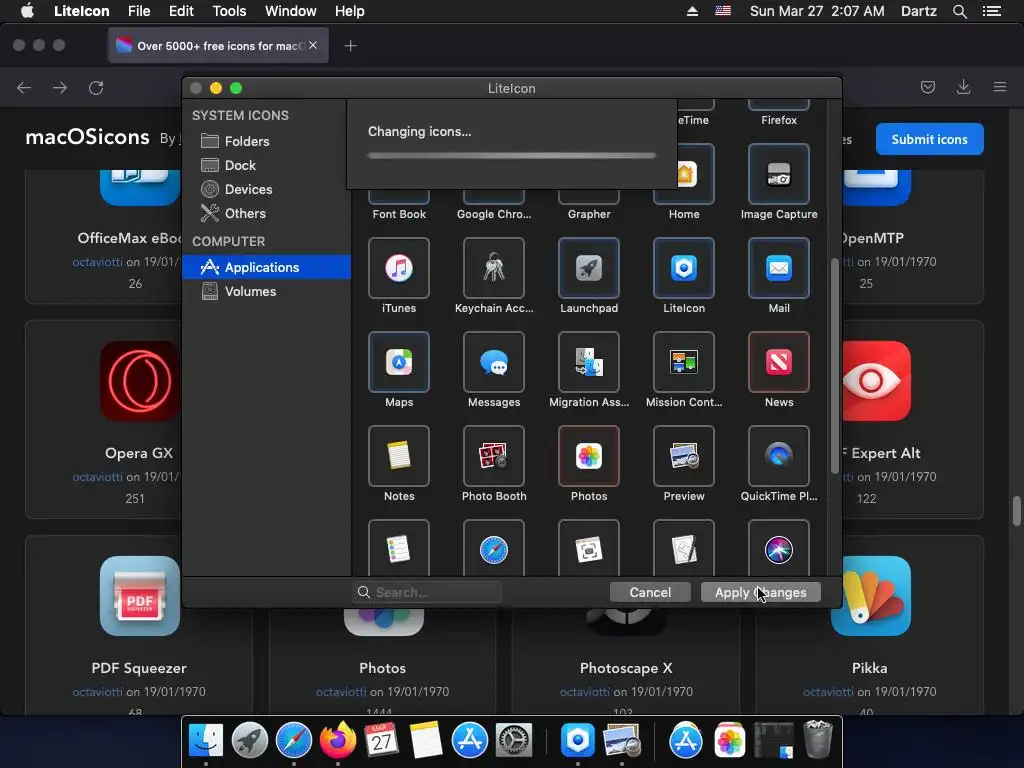Select Applications in the Computer section
The height and width of the screenshot is (768, 1024).
(x=266, y=267)
